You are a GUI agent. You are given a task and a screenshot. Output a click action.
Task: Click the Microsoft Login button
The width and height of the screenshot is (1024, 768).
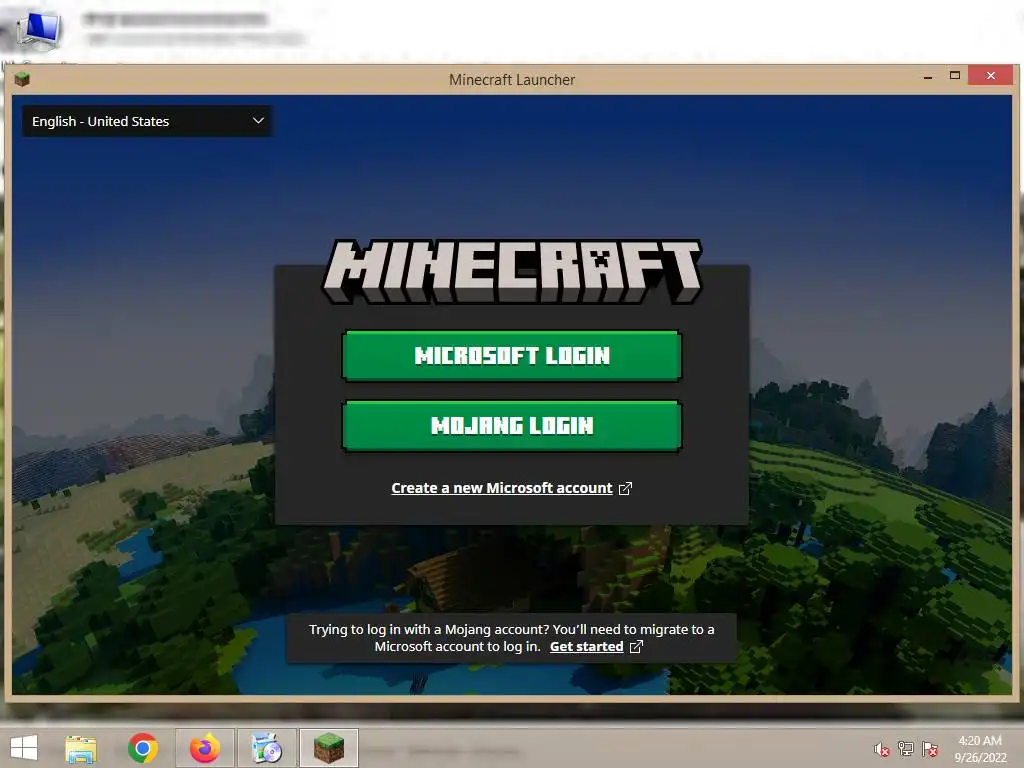click(511, 355)
